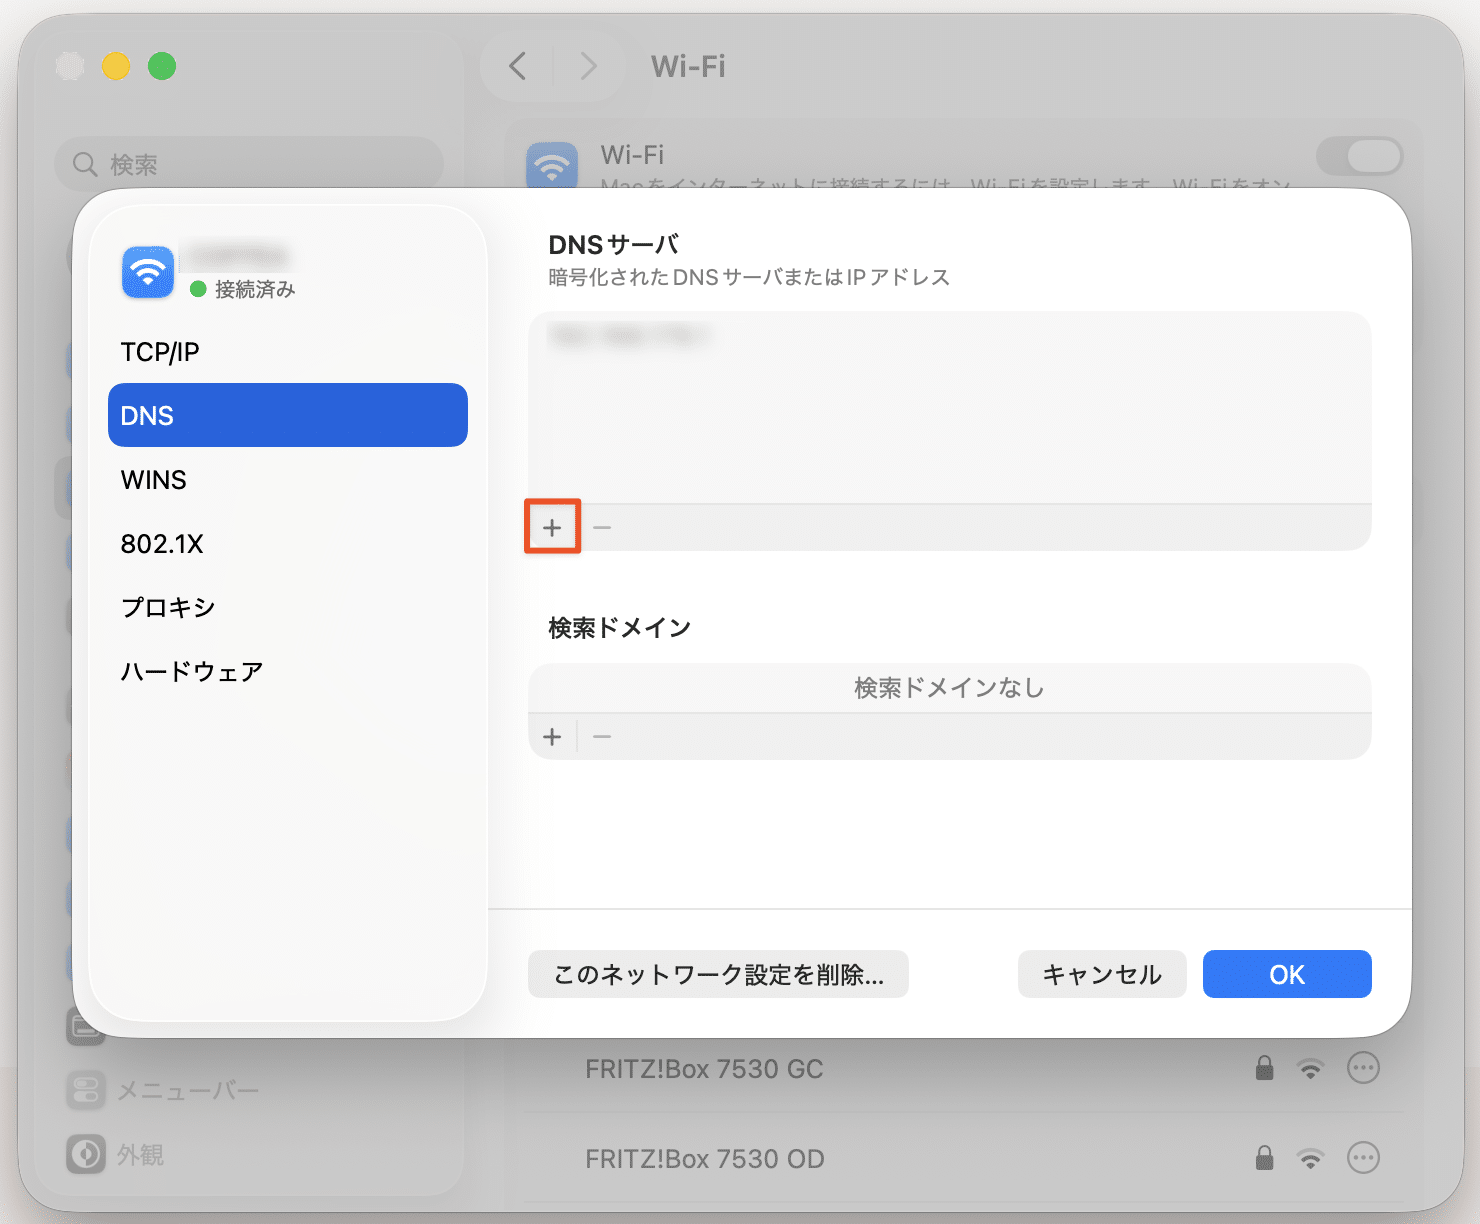Viewport: 1480px width, 1224px height.
Task: Go back with the left chevron
Action: 517,66
